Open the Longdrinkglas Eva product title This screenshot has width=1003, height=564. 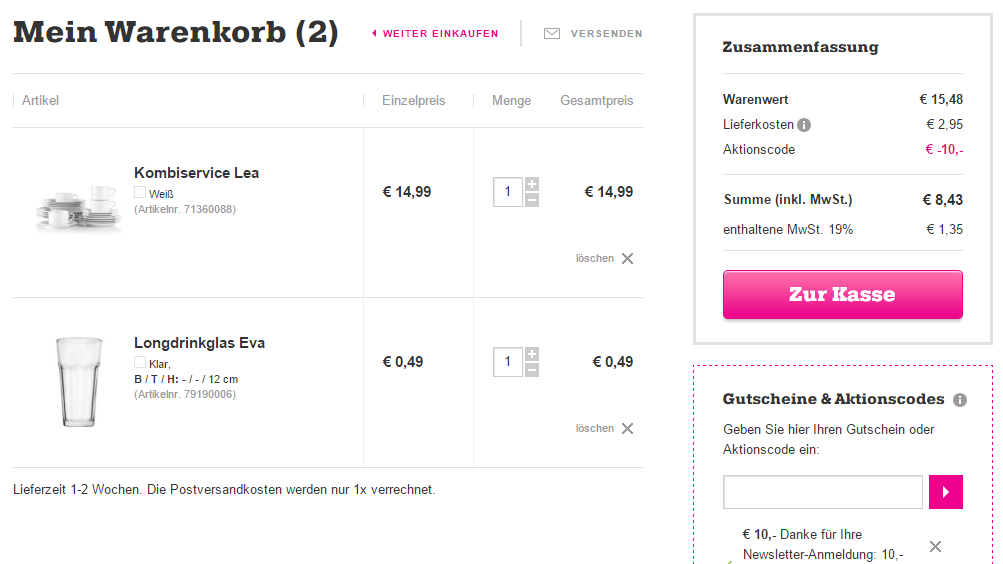pos(199,343)
